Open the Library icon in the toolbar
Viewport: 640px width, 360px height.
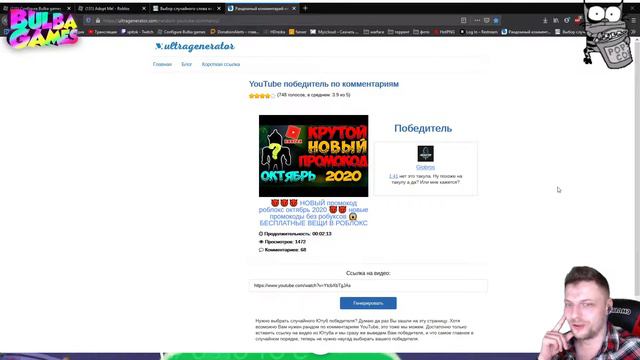[x=556, y=20]
